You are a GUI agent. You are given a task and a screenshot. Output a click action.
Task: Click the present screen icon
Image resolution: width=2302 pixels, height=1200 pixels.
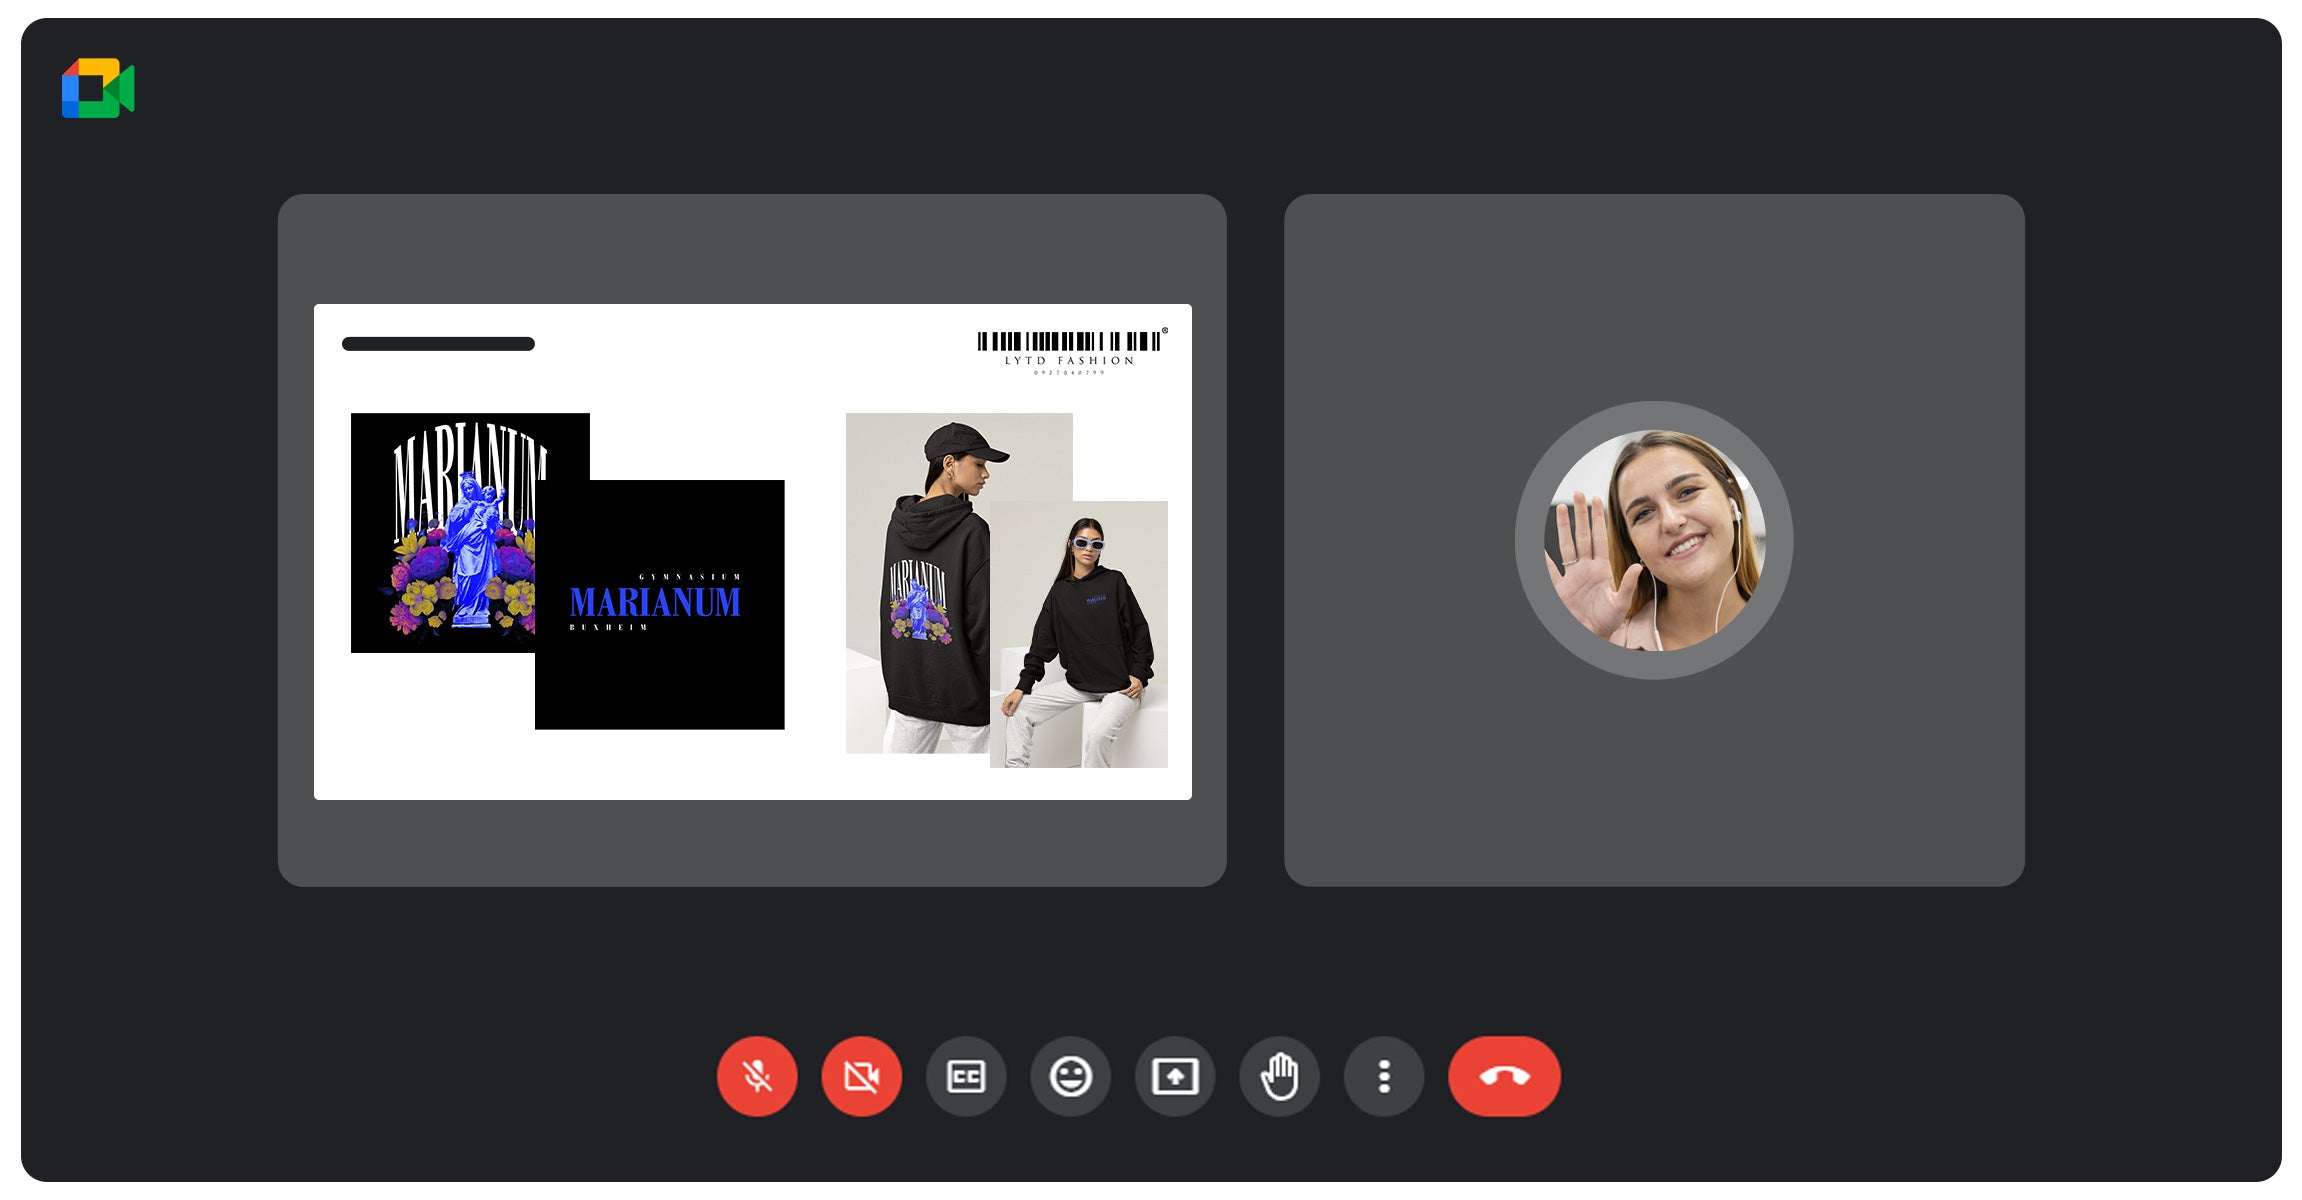click(1175, 1076)
